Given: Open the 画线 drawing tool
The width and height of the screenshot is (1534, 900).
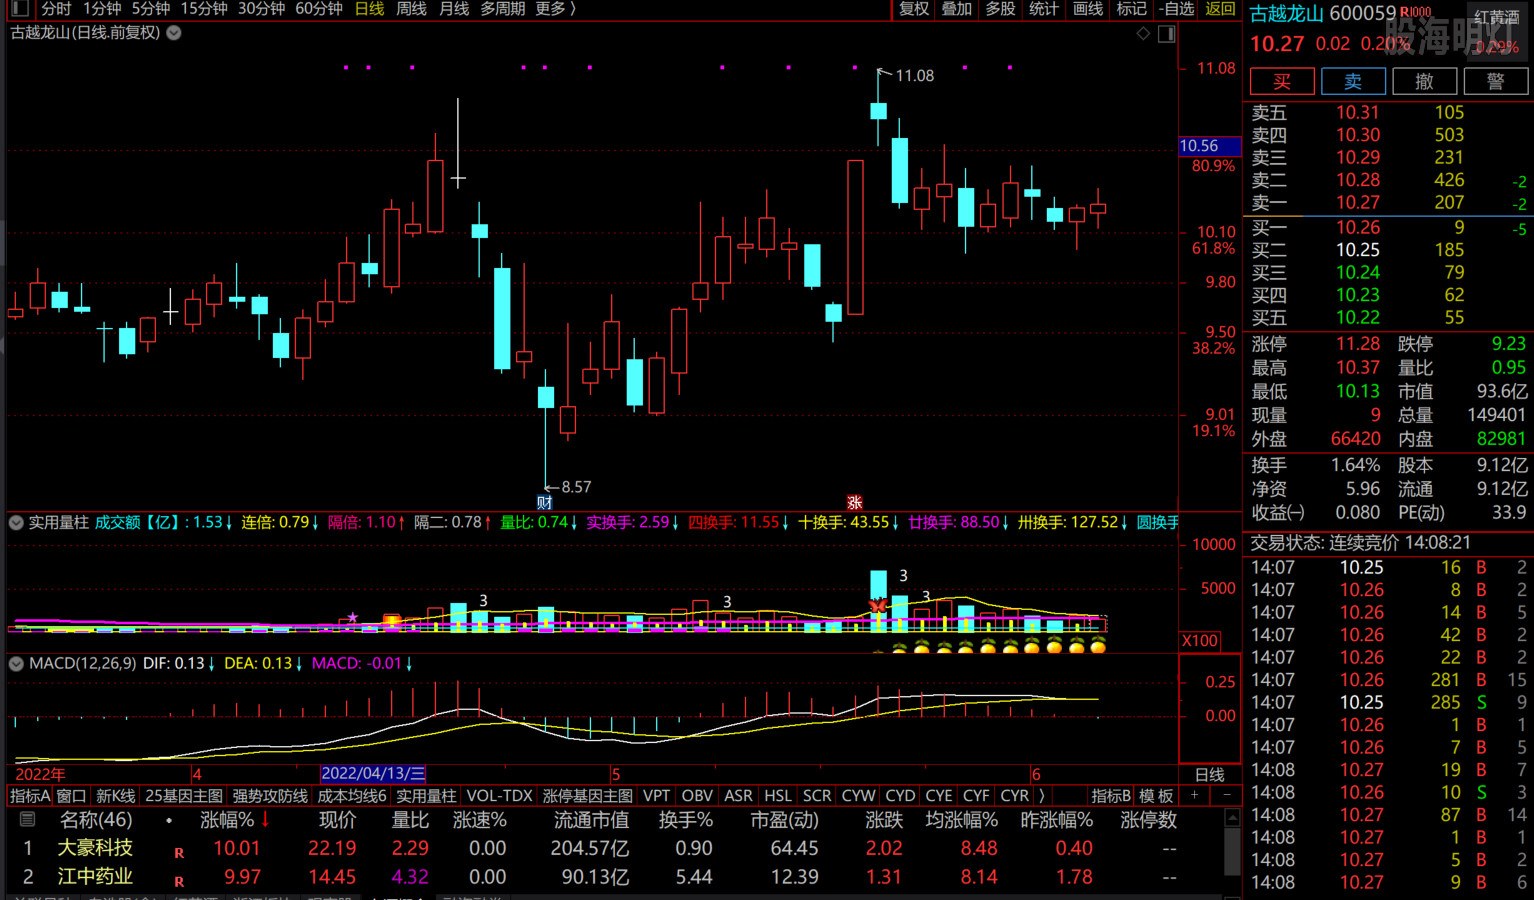Looking at the screenshot, I should tap(1087, 9).
